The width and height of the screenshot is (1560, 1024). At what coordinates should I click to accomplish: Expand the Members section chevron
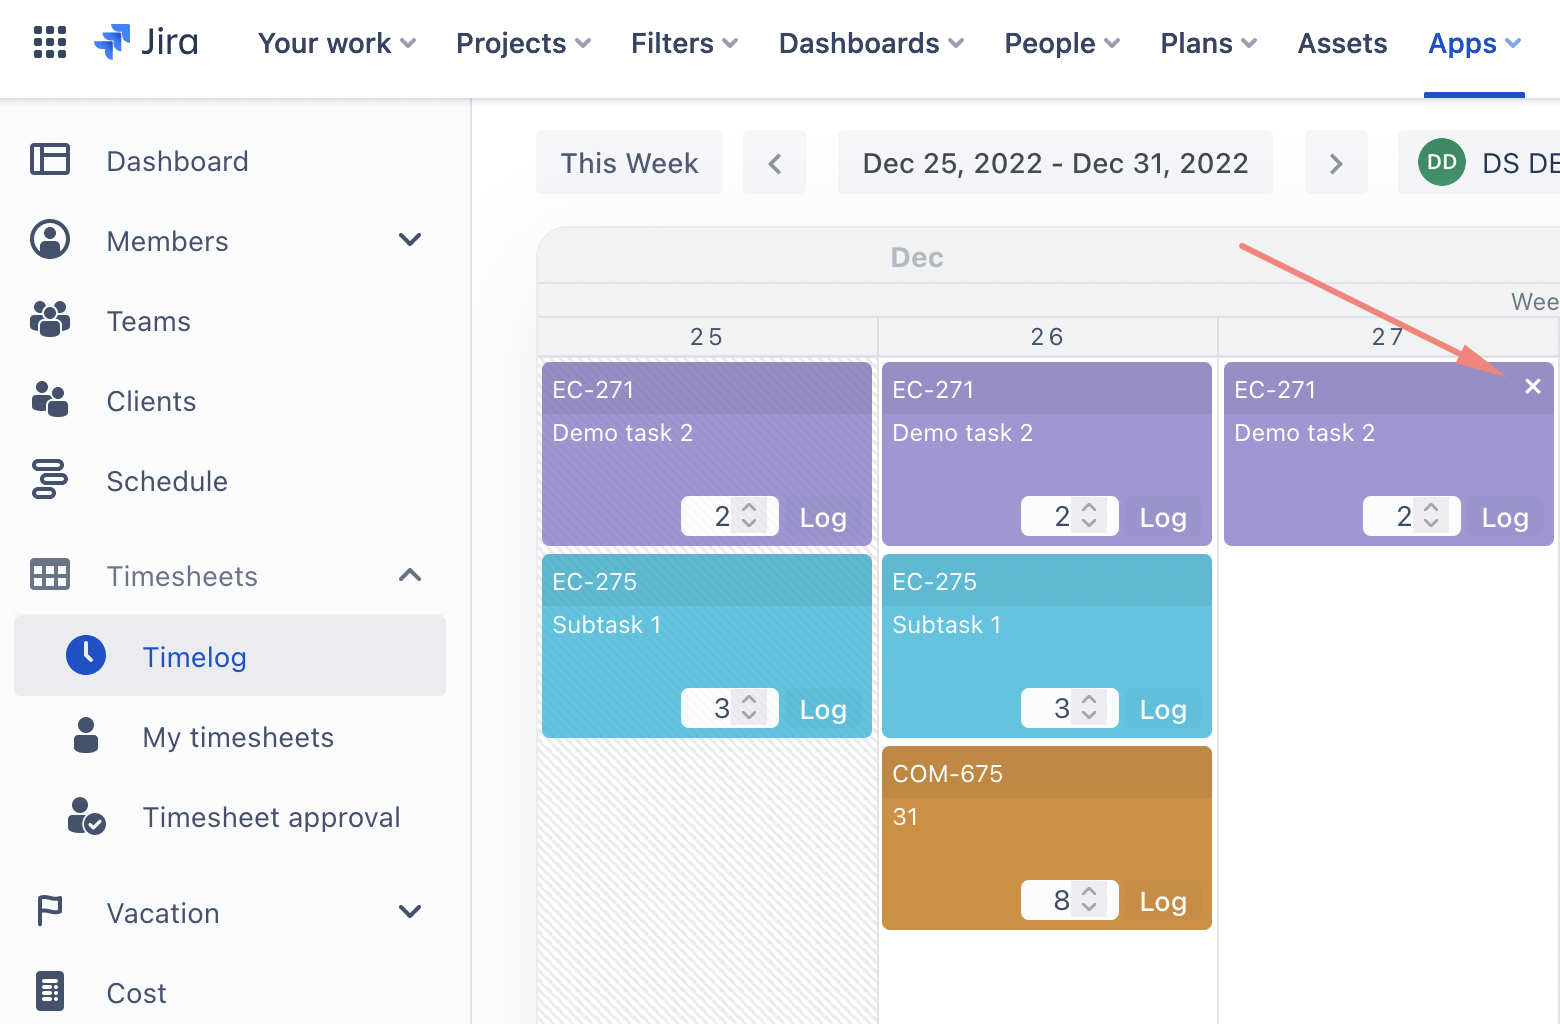[x=410, y=240]
